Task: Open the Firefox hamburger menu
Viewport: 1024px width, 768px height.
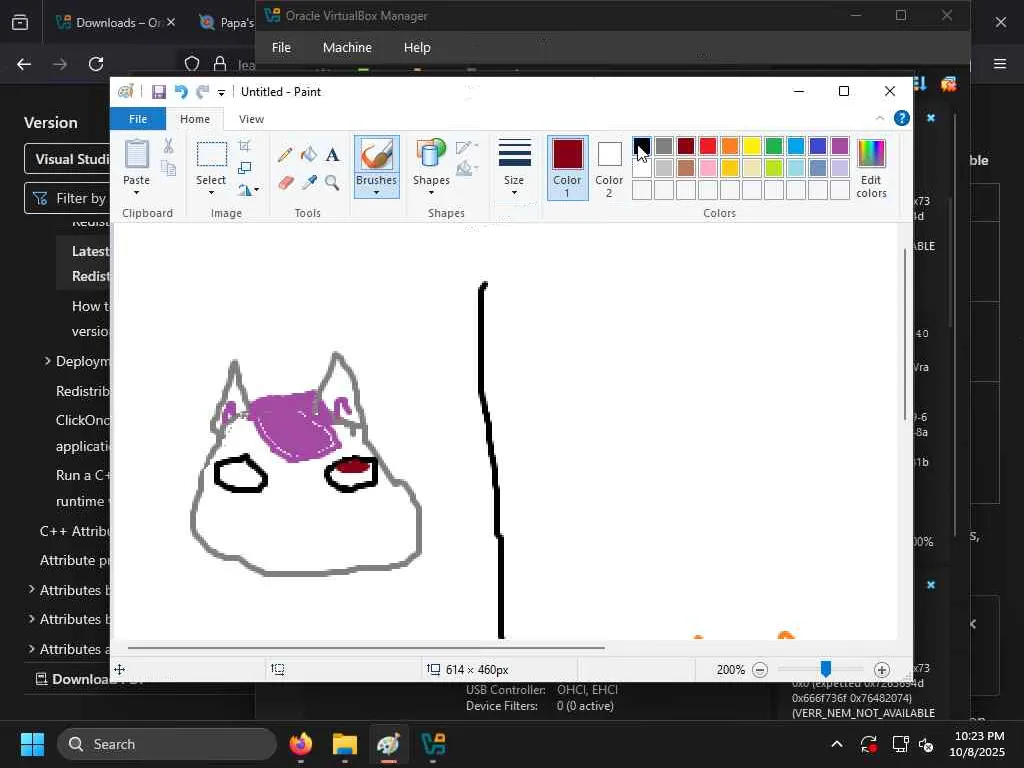Action: [x=1000, y=64]
